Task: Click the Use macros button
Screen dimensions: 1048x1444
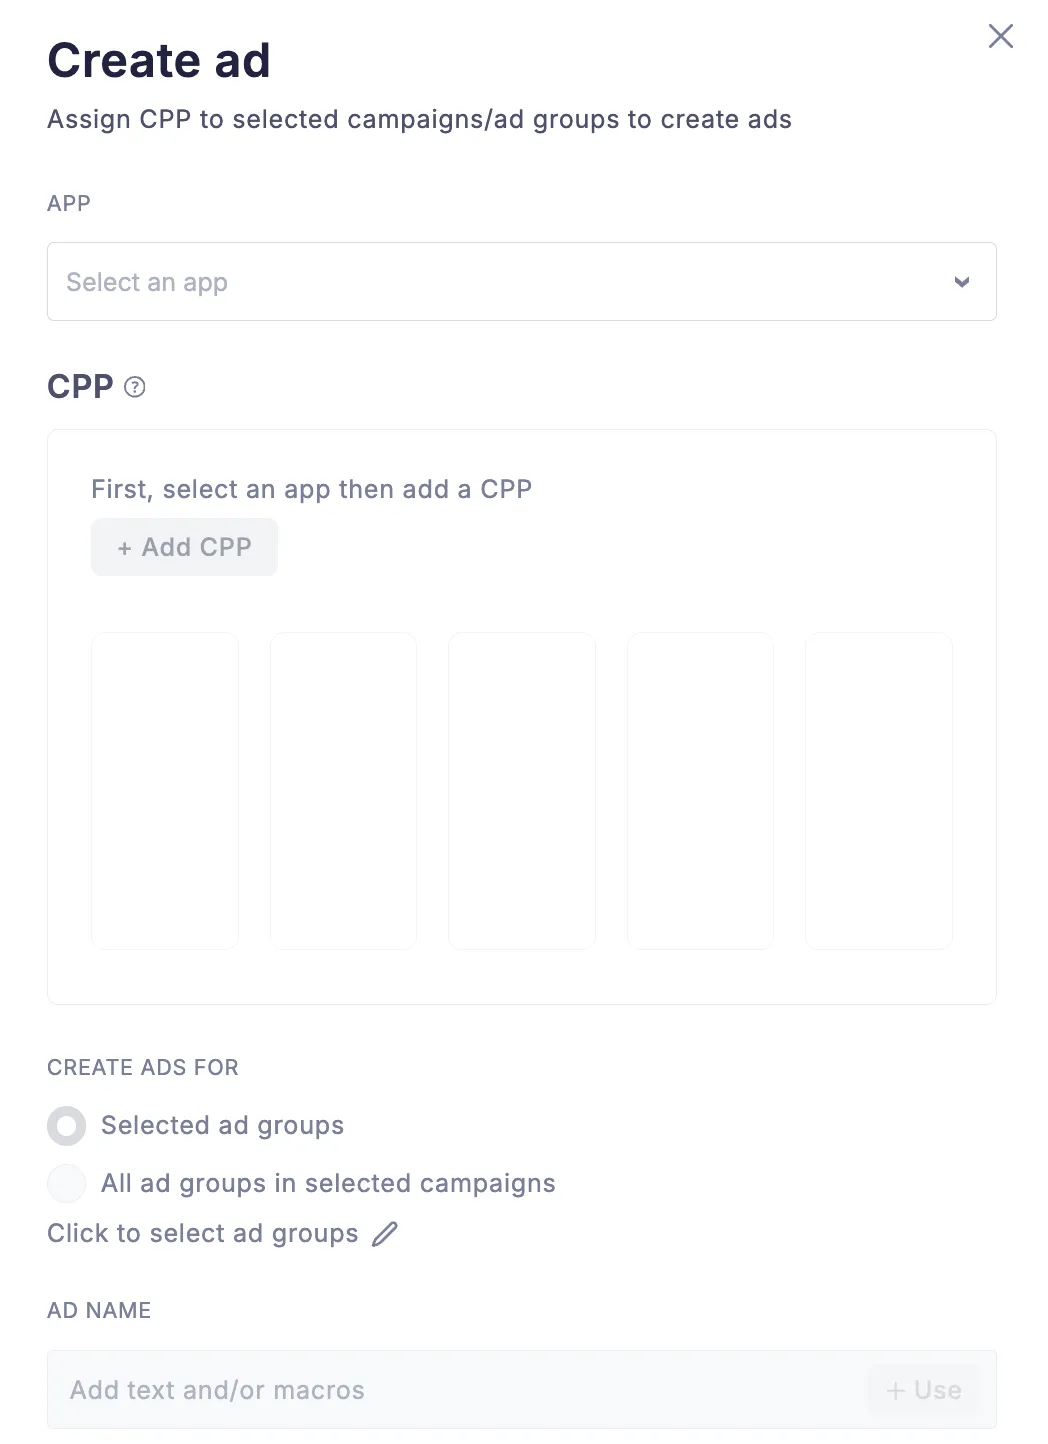Action: pyautogui.click(x=922, y=1390)
